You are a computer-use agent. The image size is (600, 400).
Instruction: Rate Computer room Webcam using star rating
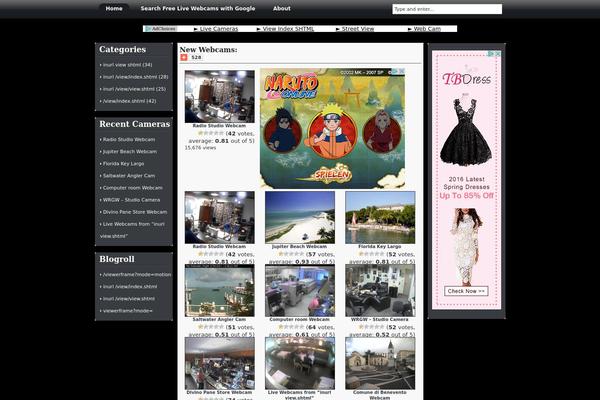click(x=291, y=327)
